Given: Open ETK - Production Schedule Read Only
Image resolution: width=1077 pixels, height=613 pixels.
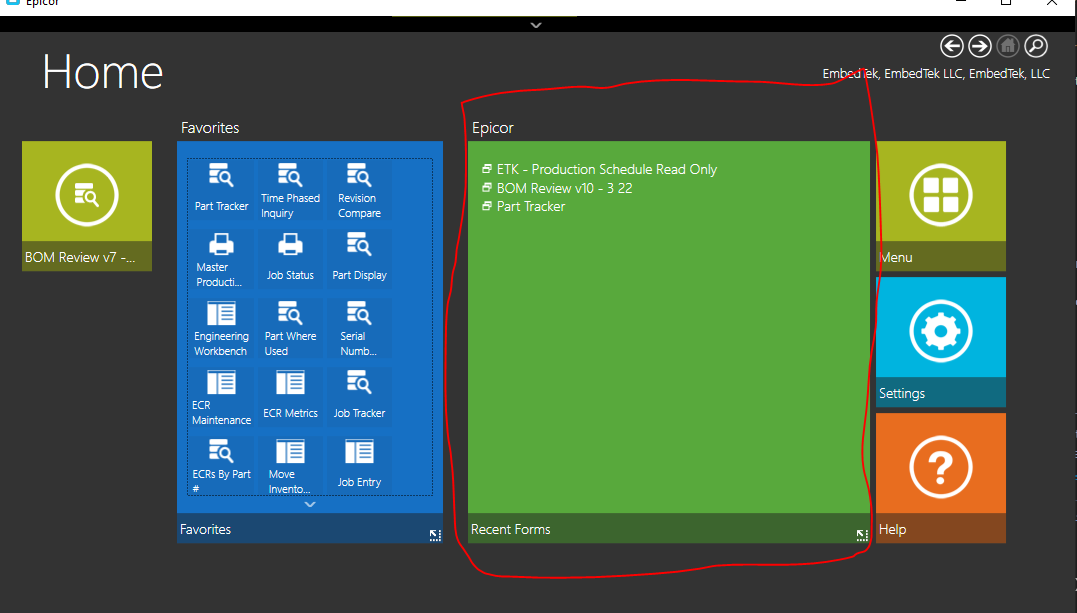Looking at the screenshot, I should point(600,169).
